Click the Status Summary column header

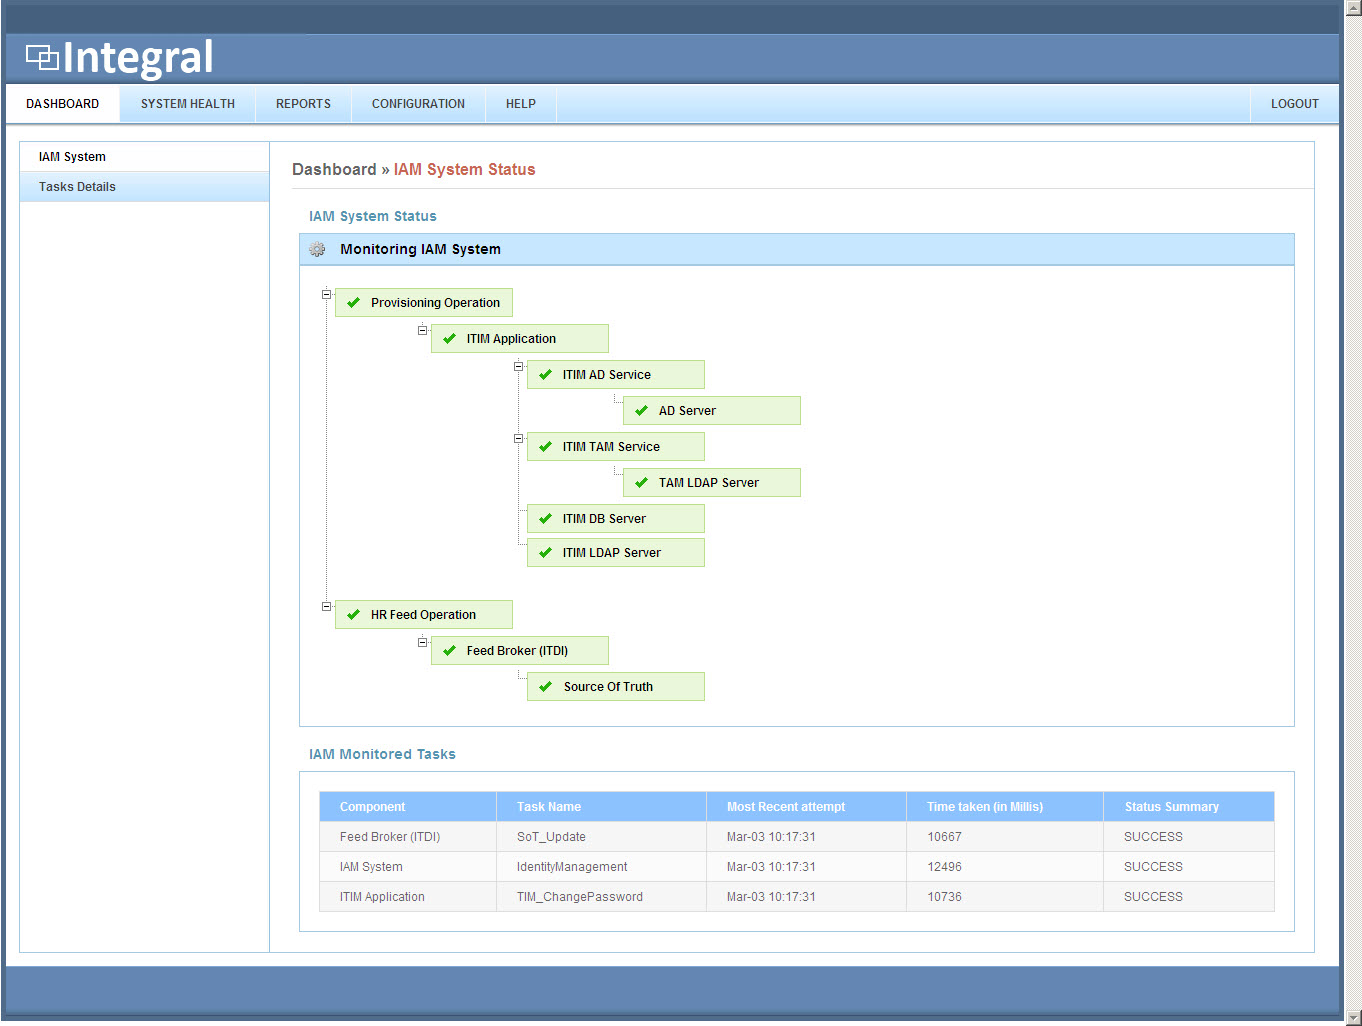click(1189, 807)
